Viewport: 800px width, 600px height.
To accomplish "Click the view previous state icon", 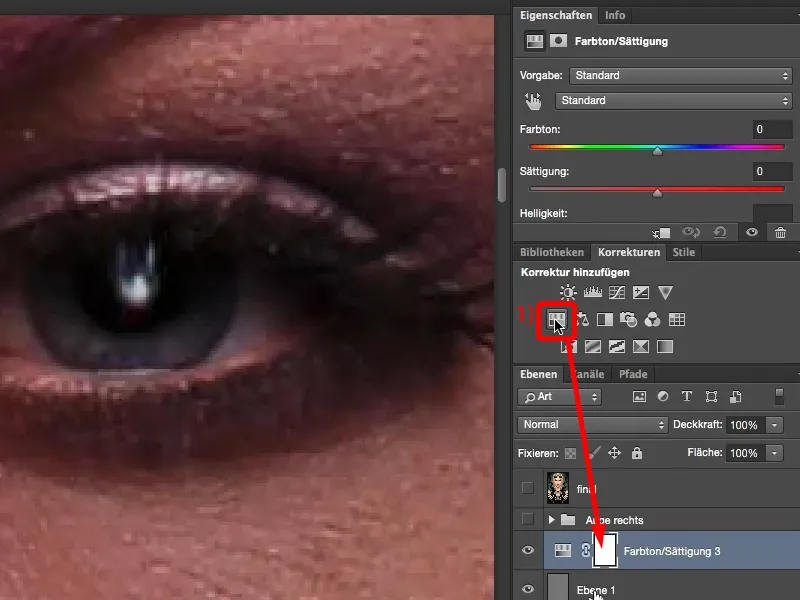I will pyautogui.click(x=691, y=233).
